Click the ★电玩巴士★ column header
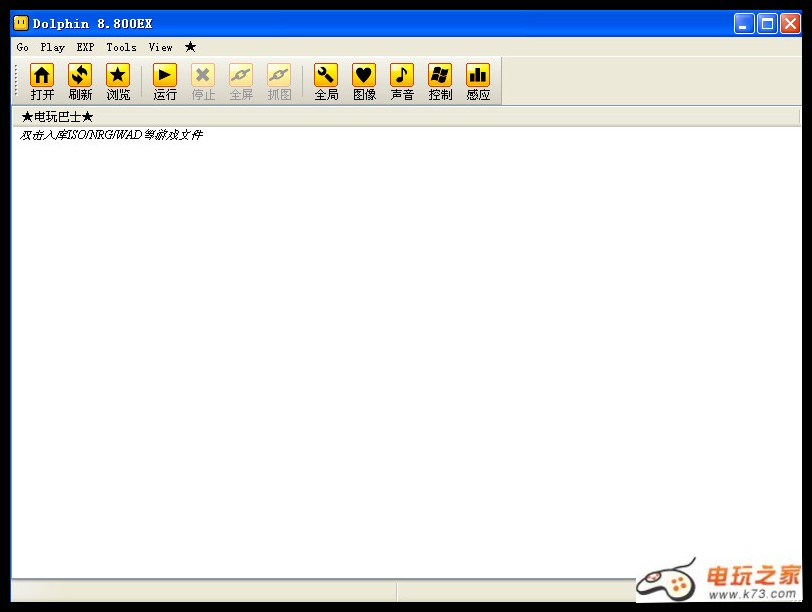Image resolution: width=812 pixels, height=612 pixels. pyautogui.click(x=57, y=117)
